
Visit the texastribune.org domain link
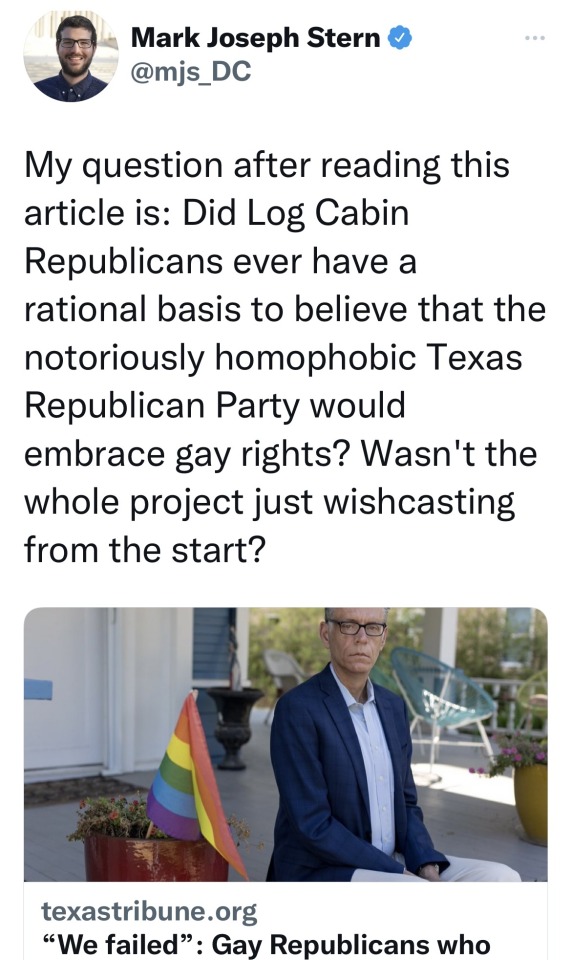pyautogui.click(x=149, y=912)
